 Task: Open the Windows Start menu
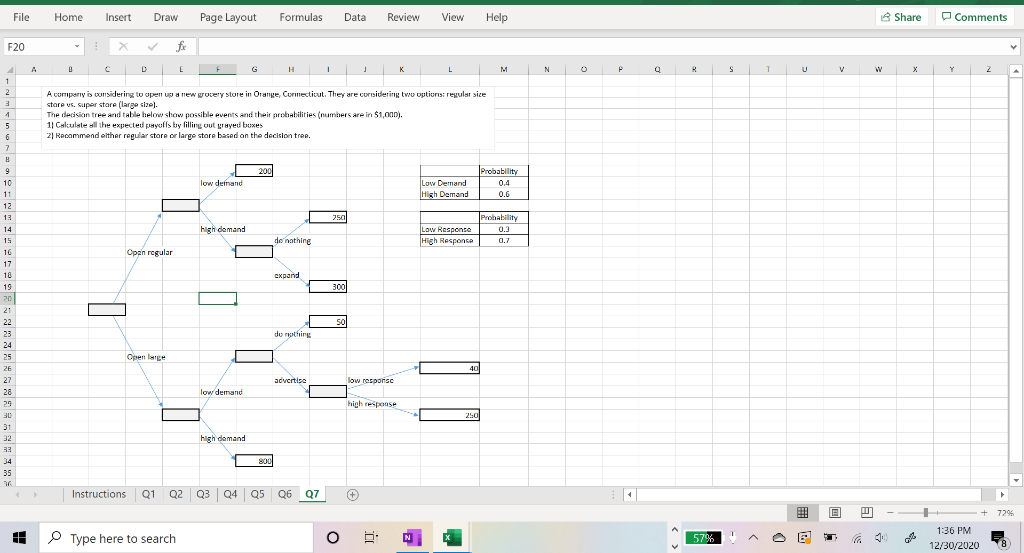coord(19,537)
